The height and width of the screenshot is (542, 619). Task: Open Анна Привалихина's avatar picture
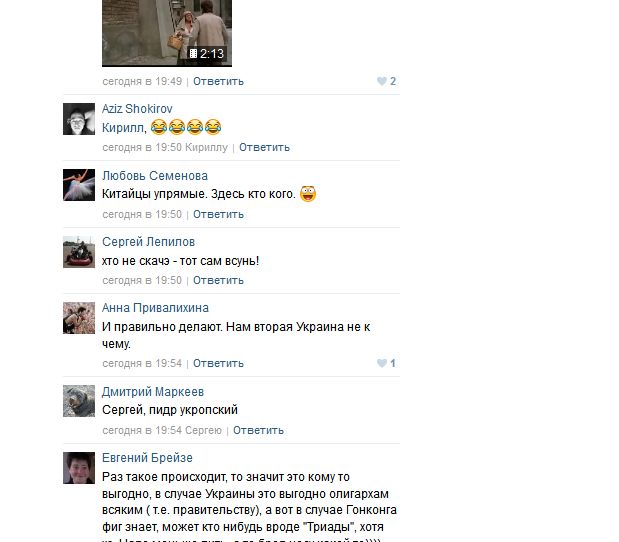(x=79, y=318)
